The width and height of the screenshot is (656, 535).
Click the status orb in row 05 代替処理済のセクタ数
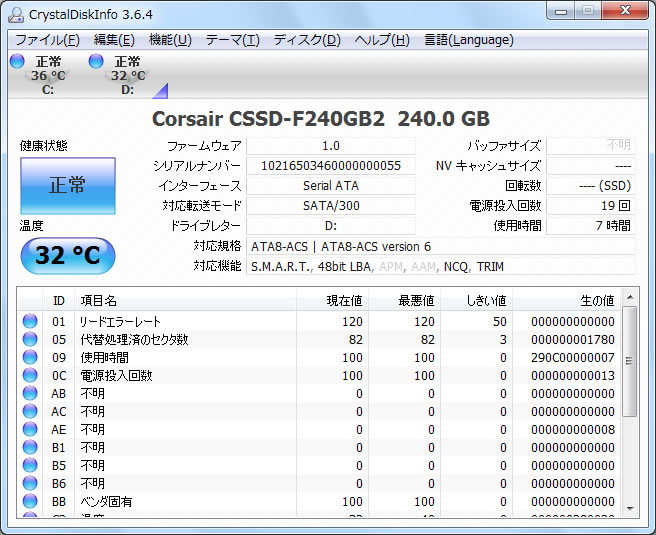click(x=30, y=339)
